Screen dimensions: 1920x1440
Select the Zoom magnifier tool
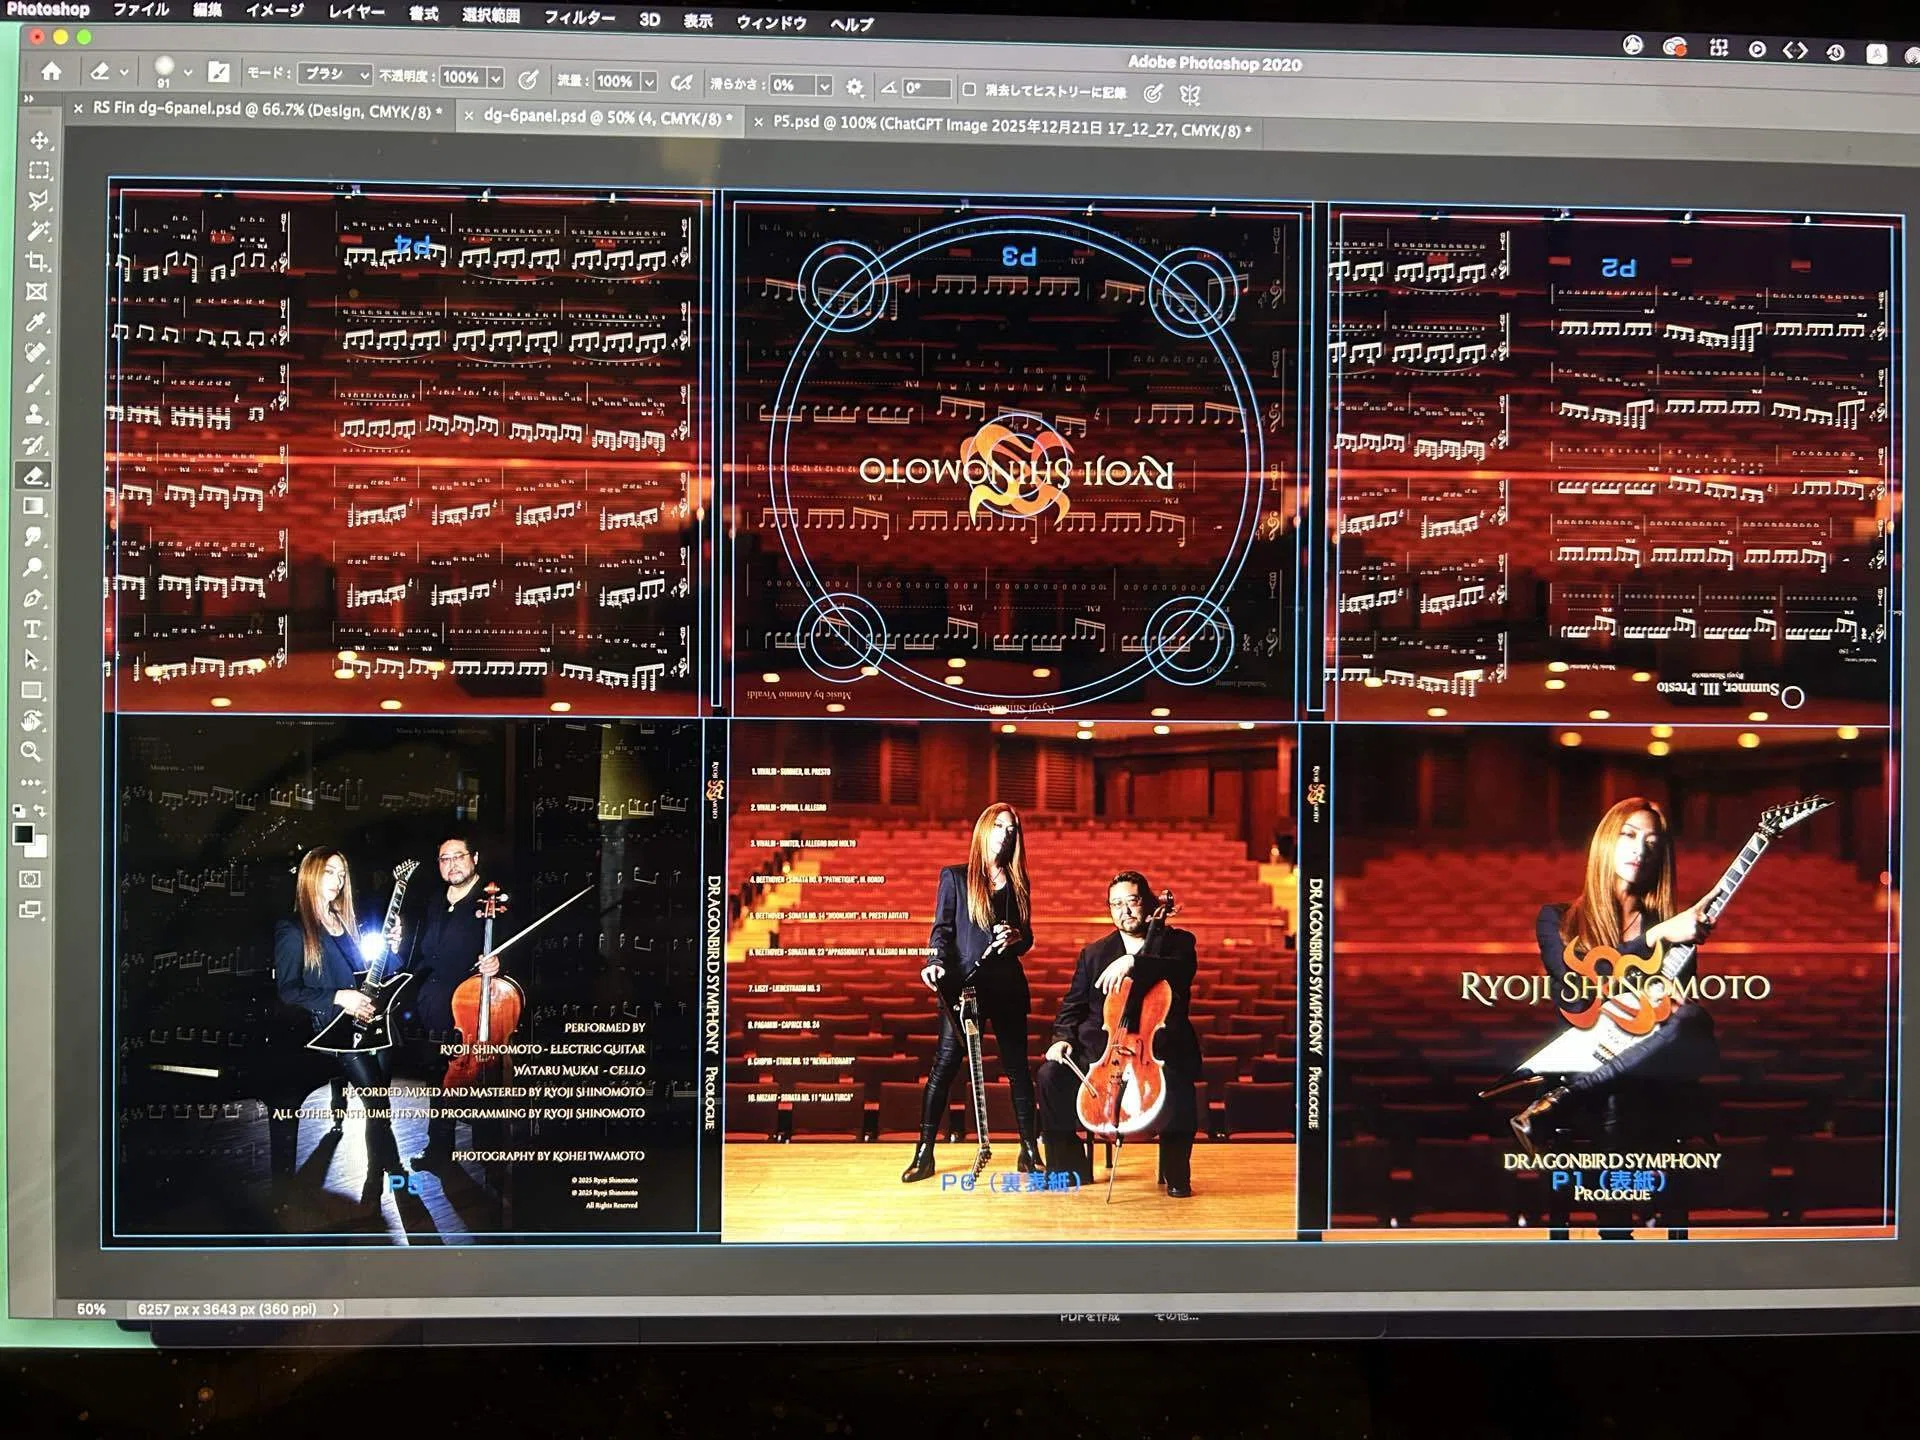pyautogui.click(x=31, y=752)
